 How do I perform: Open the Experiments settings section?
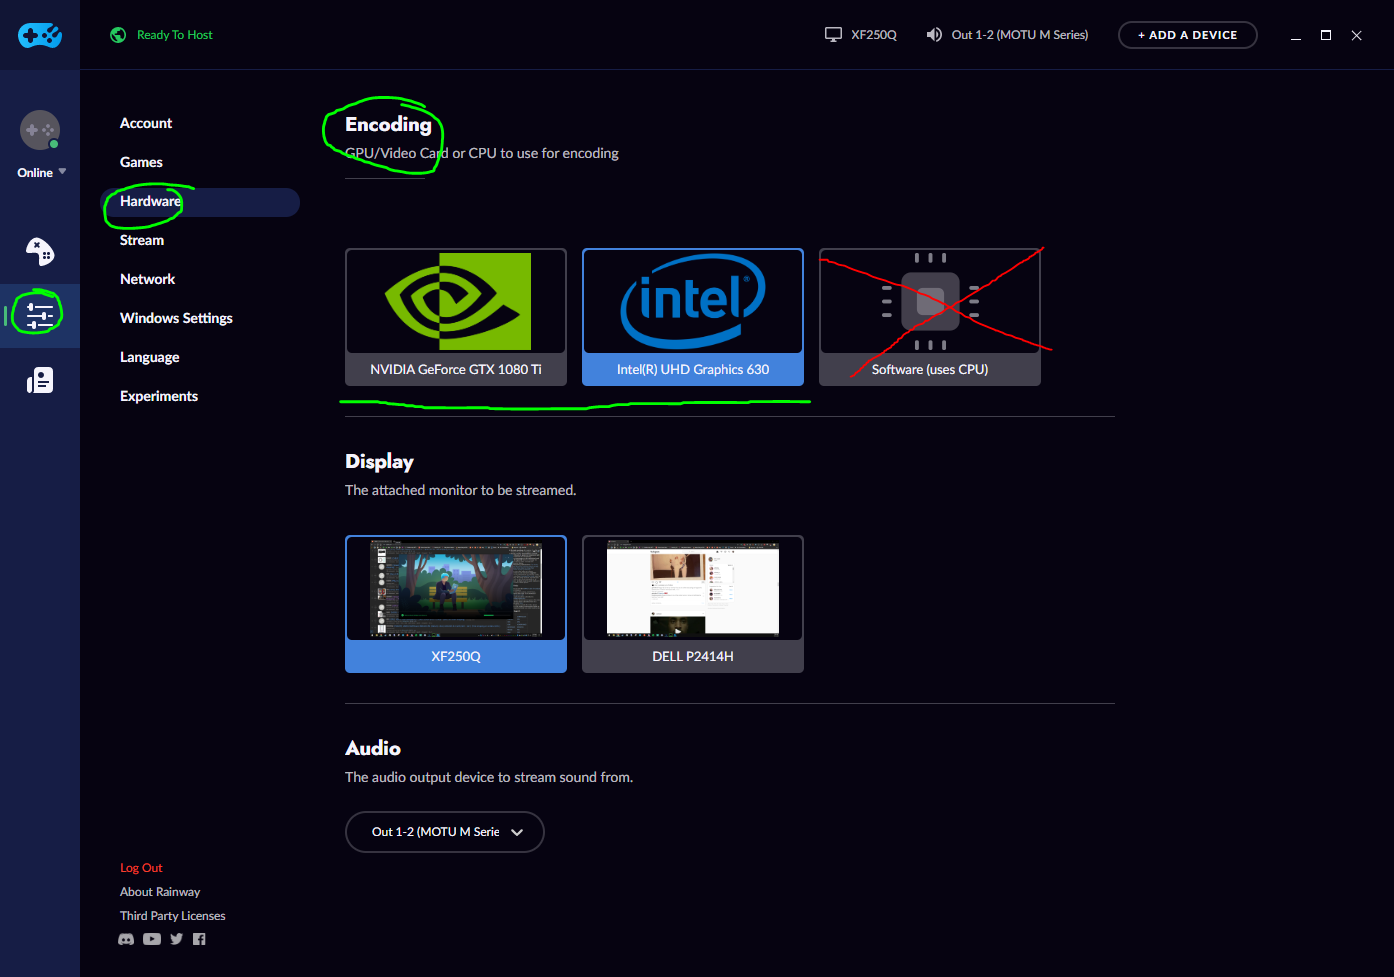159,396
